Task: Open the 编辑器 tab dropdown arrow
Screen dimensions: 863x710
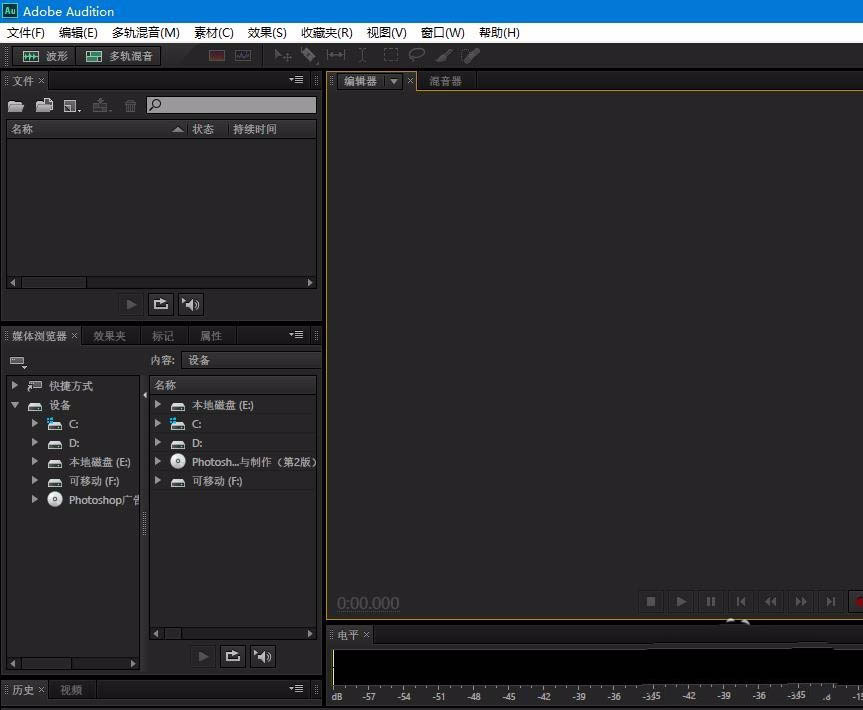Action: tap(394, 81)
